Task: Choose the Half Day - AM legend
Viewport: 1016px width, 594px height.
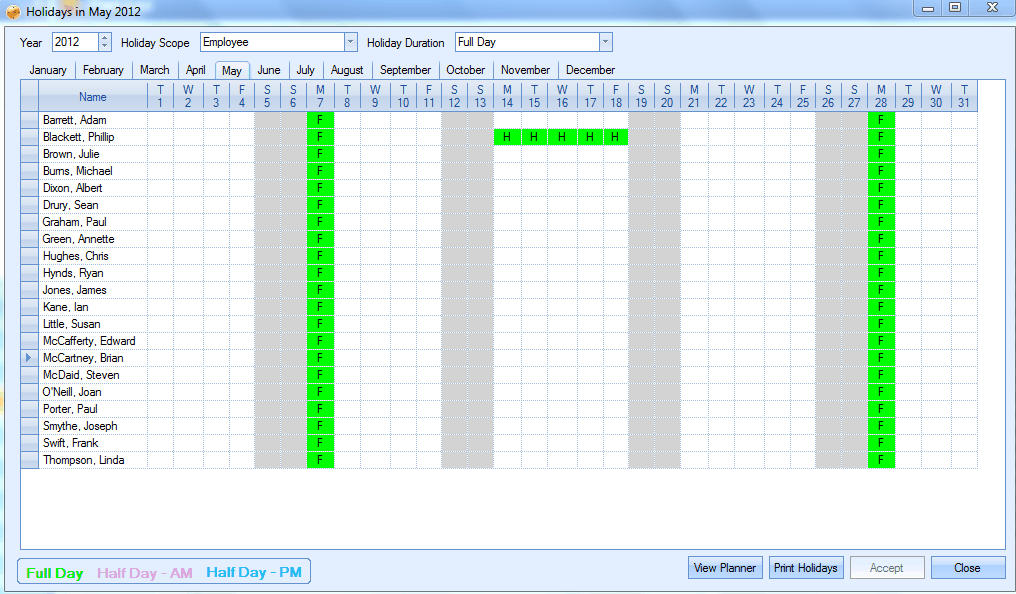Action: tap(145, 573)
